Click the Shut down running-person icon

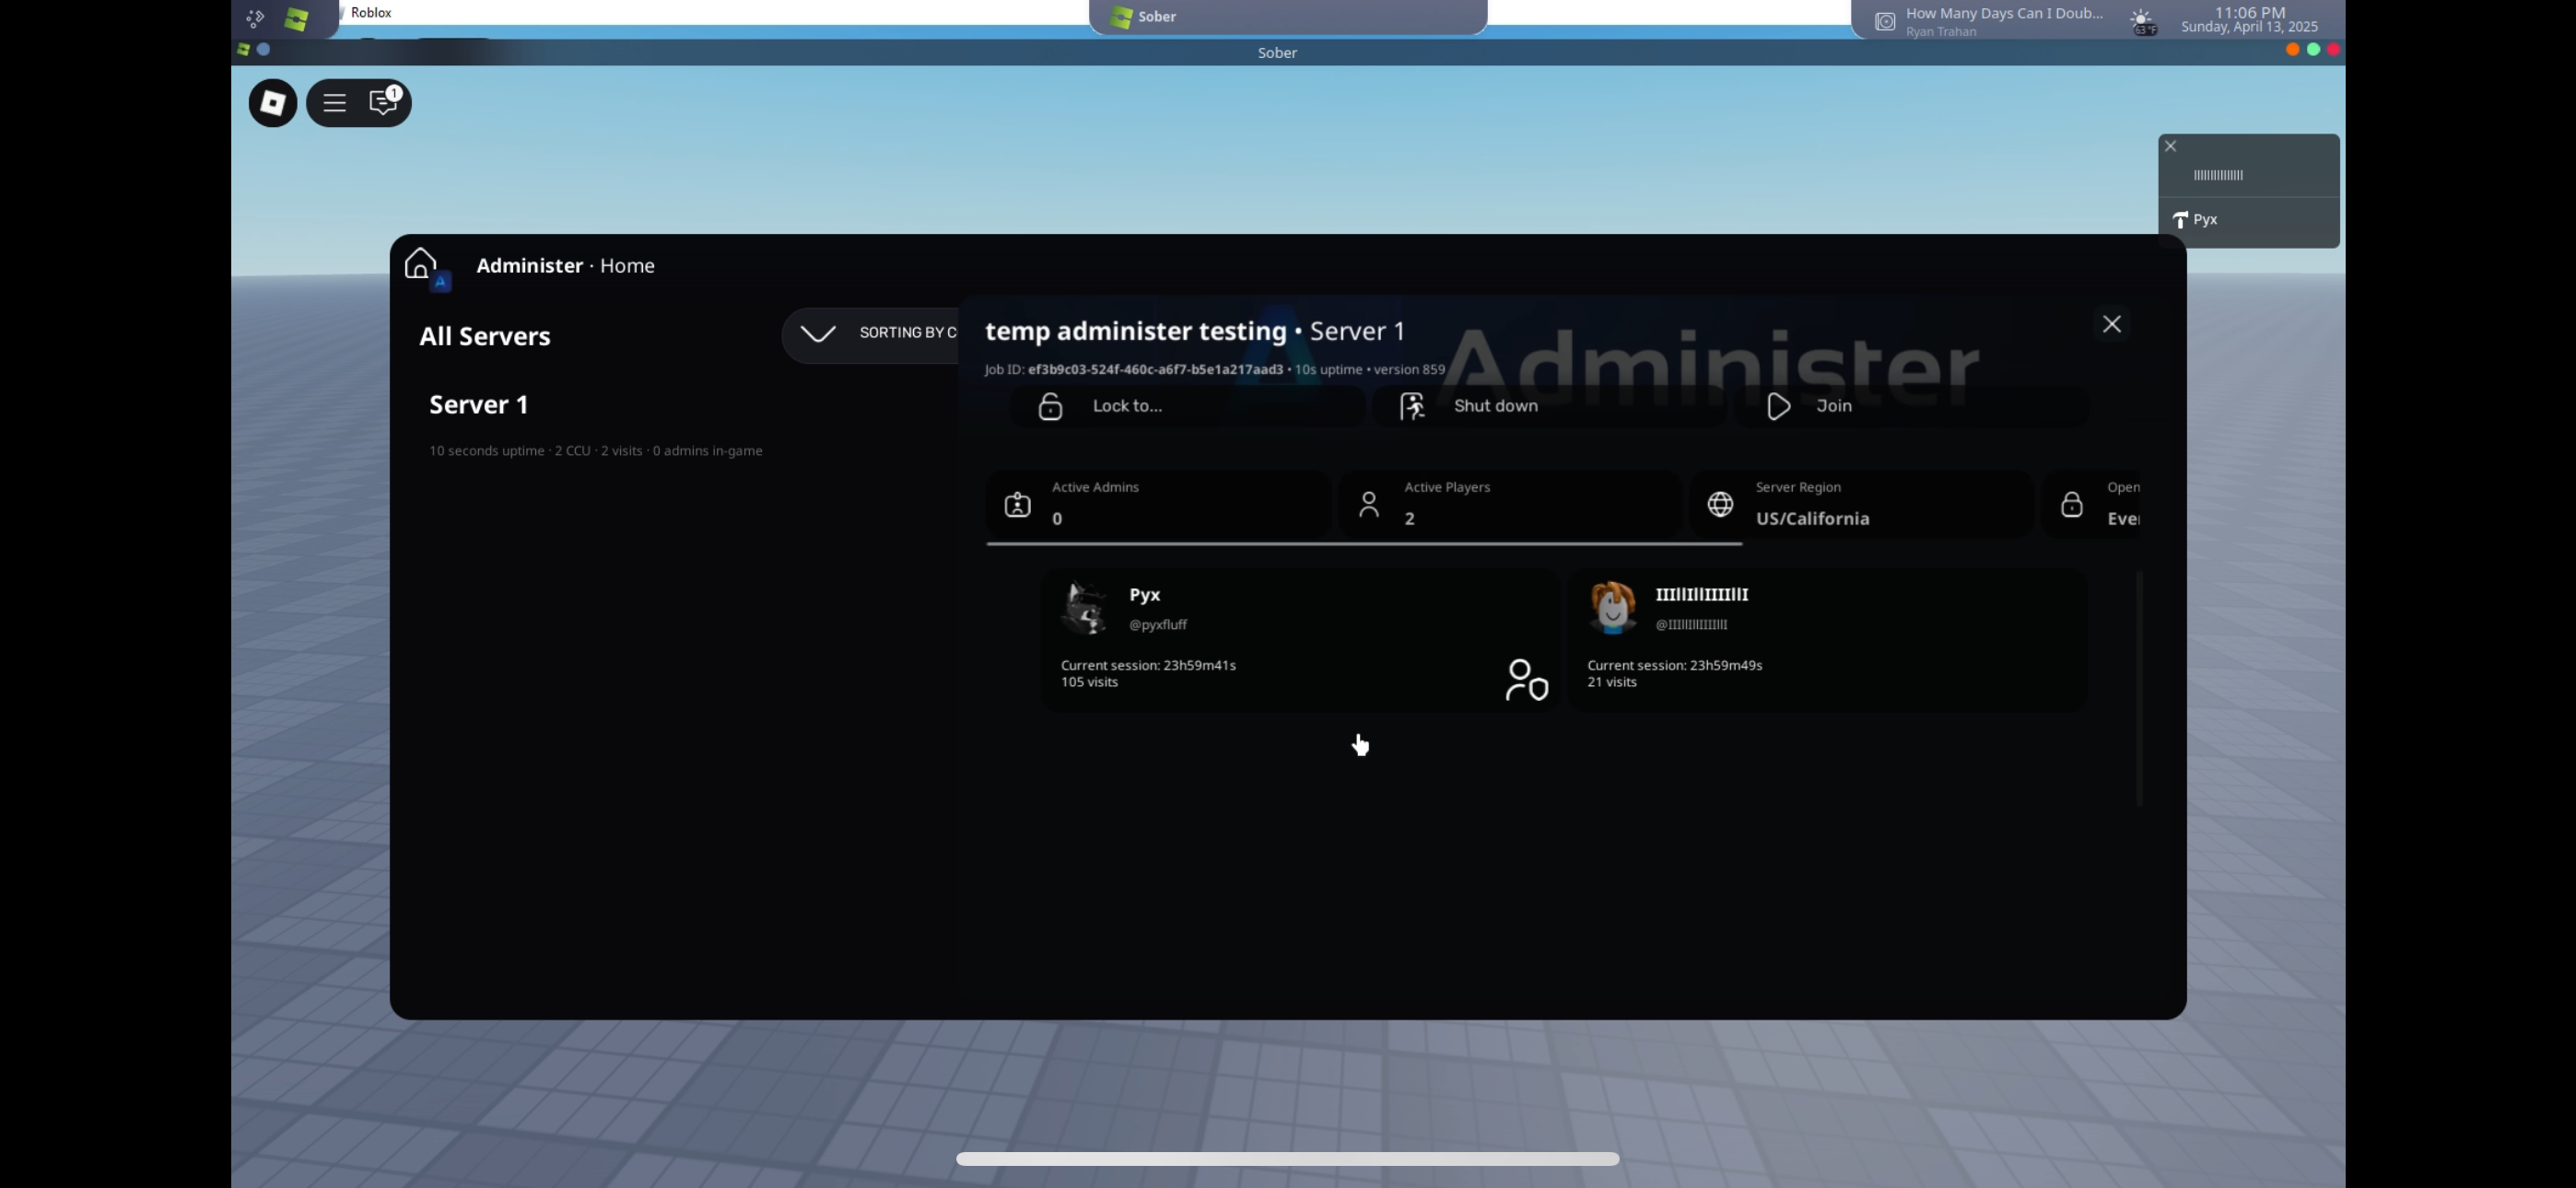(x=1412, y=406)
